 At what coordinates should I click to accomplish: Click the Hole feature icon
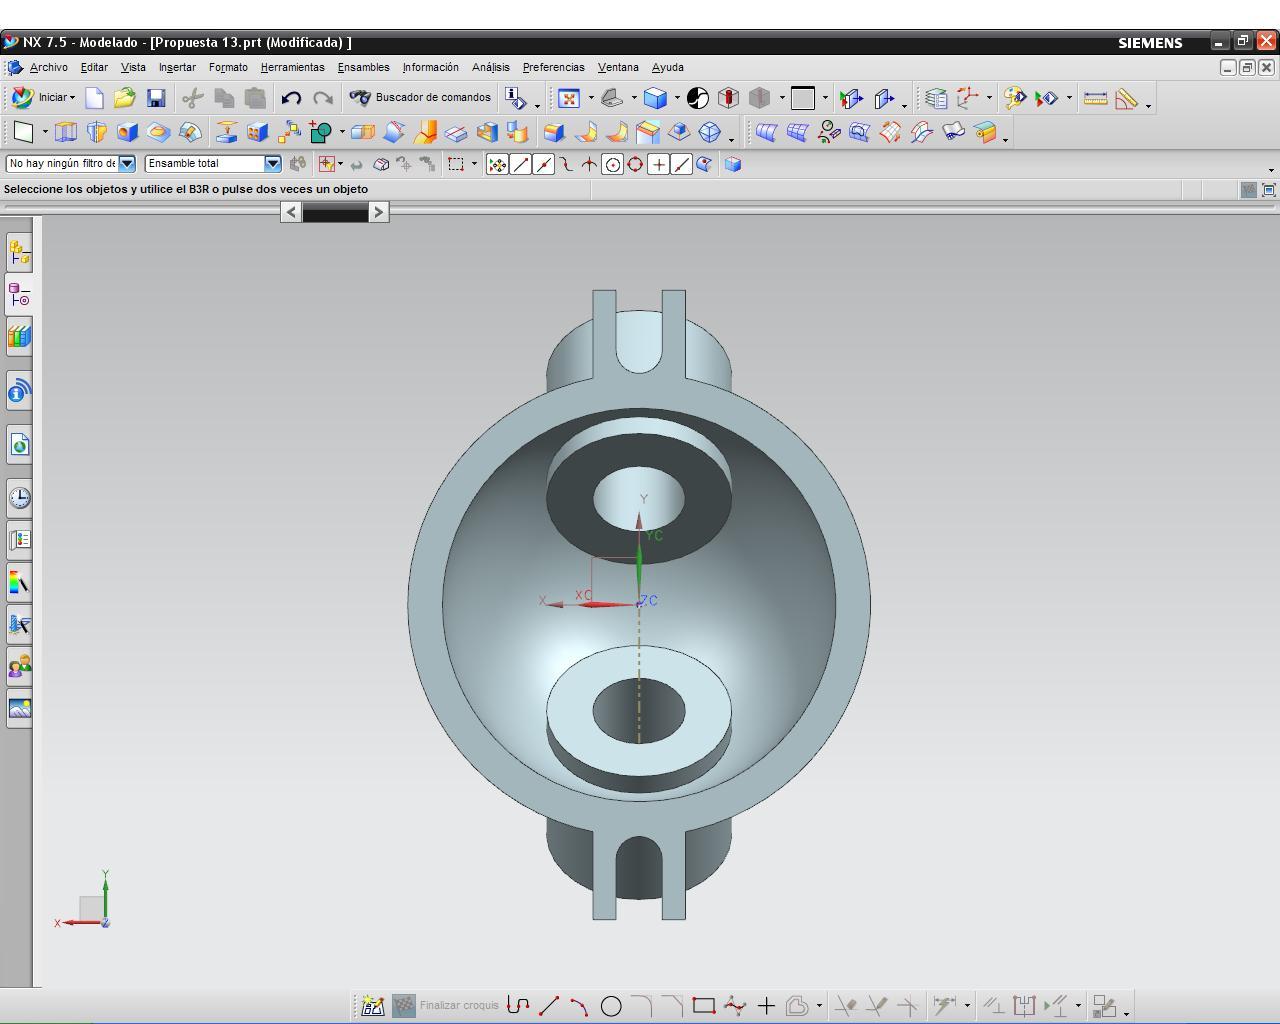pyautogui.click(x=127, y=132)
